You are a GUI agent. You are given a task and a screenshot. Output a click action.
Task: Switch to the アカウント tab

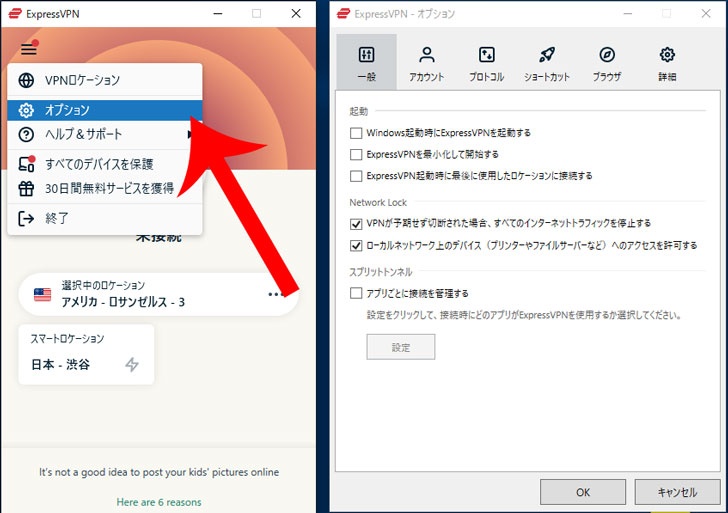426,62
